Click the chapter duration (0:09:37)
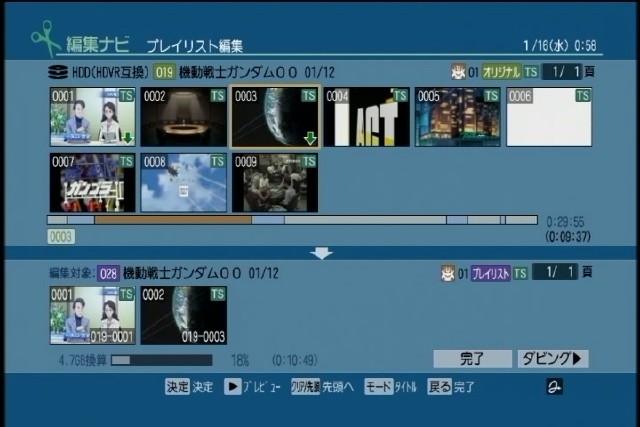 pyautogui.click(x=568, y=236)
